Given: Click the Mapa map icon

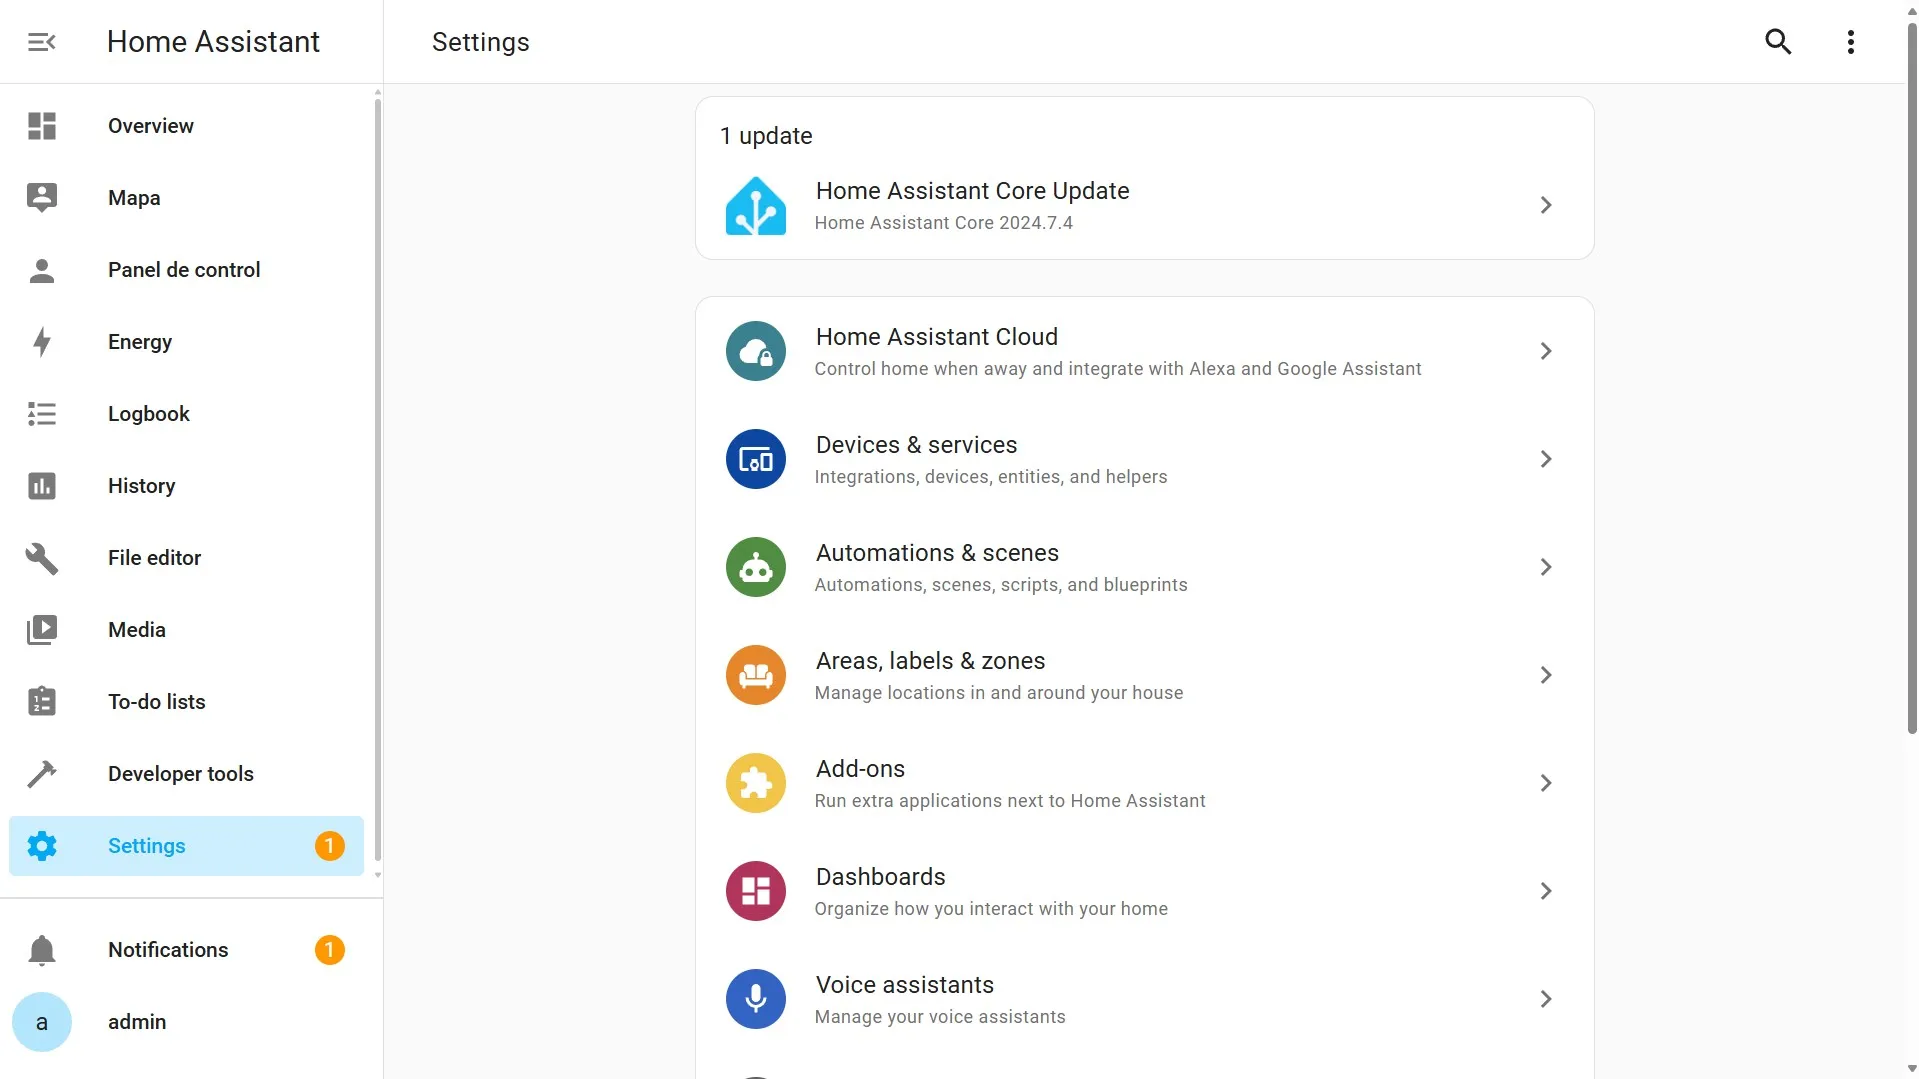Looking at the screenshot, I should tap(42, 198).
